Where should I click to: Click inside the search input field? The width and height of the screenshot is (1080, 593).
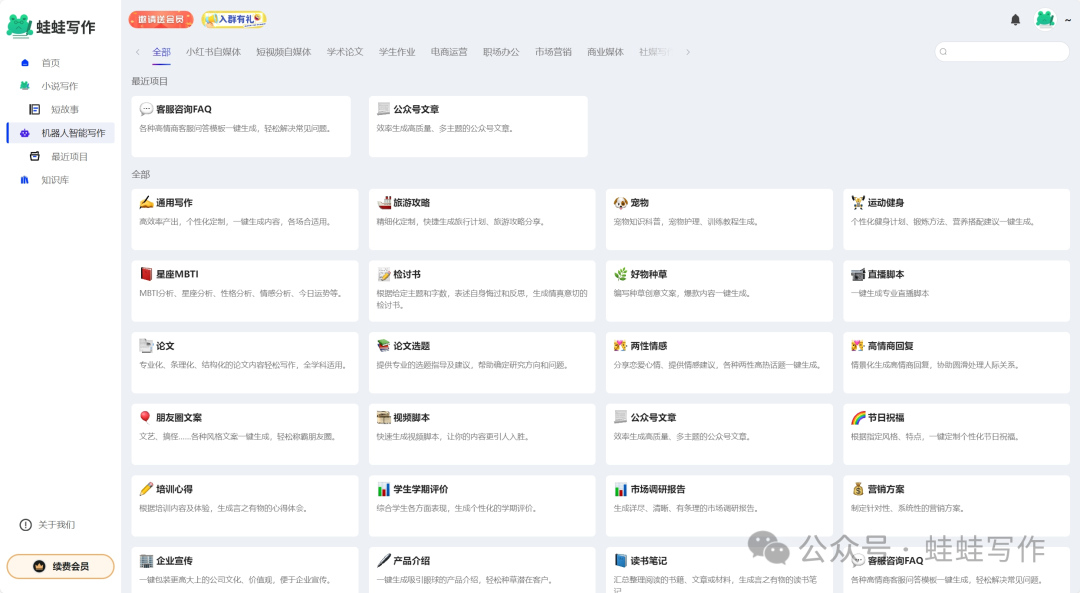click(1000, 51)
